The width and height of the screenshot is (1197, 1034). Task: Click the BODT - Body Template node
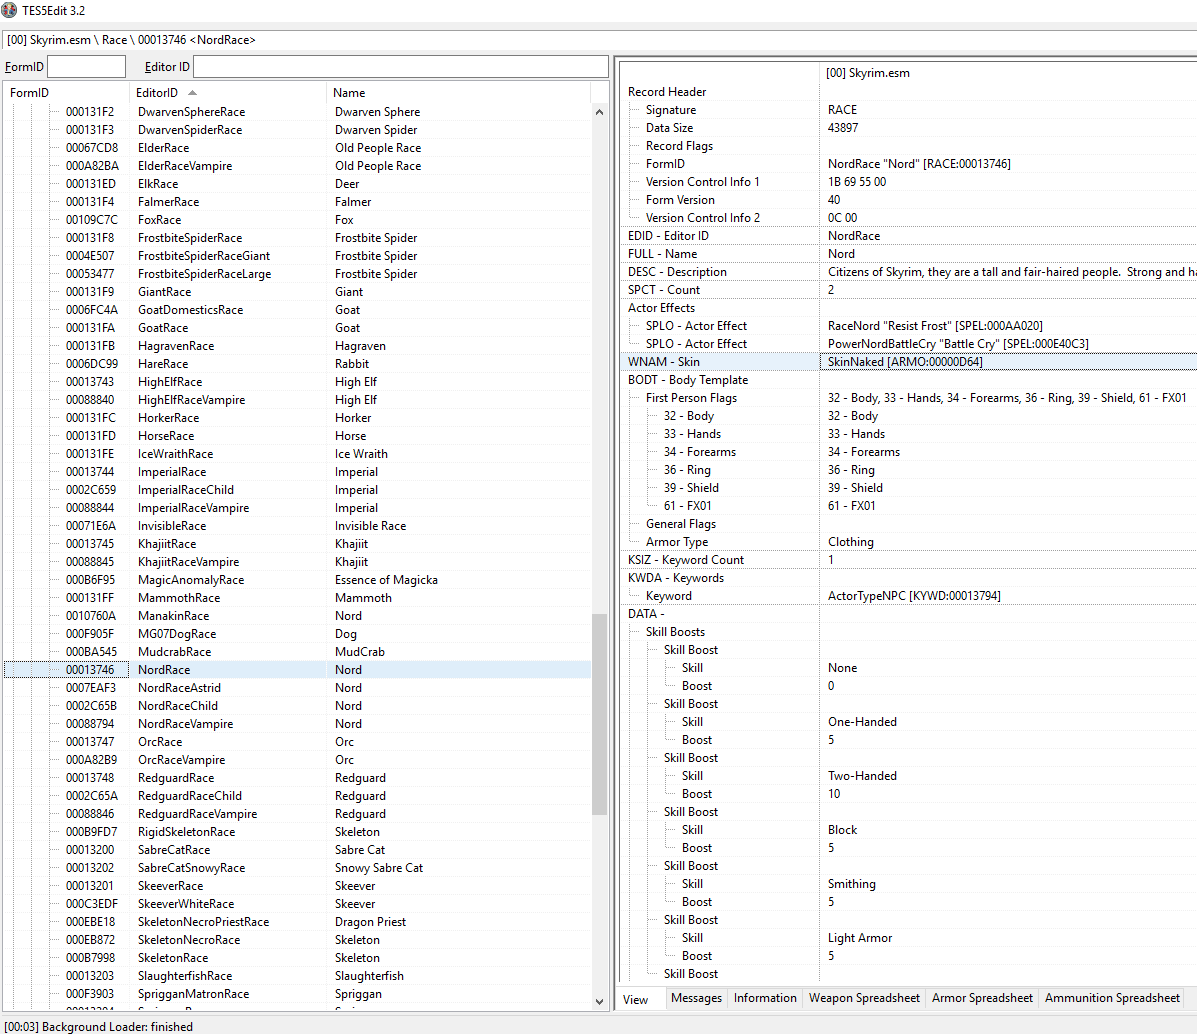[x=687, y=380]
